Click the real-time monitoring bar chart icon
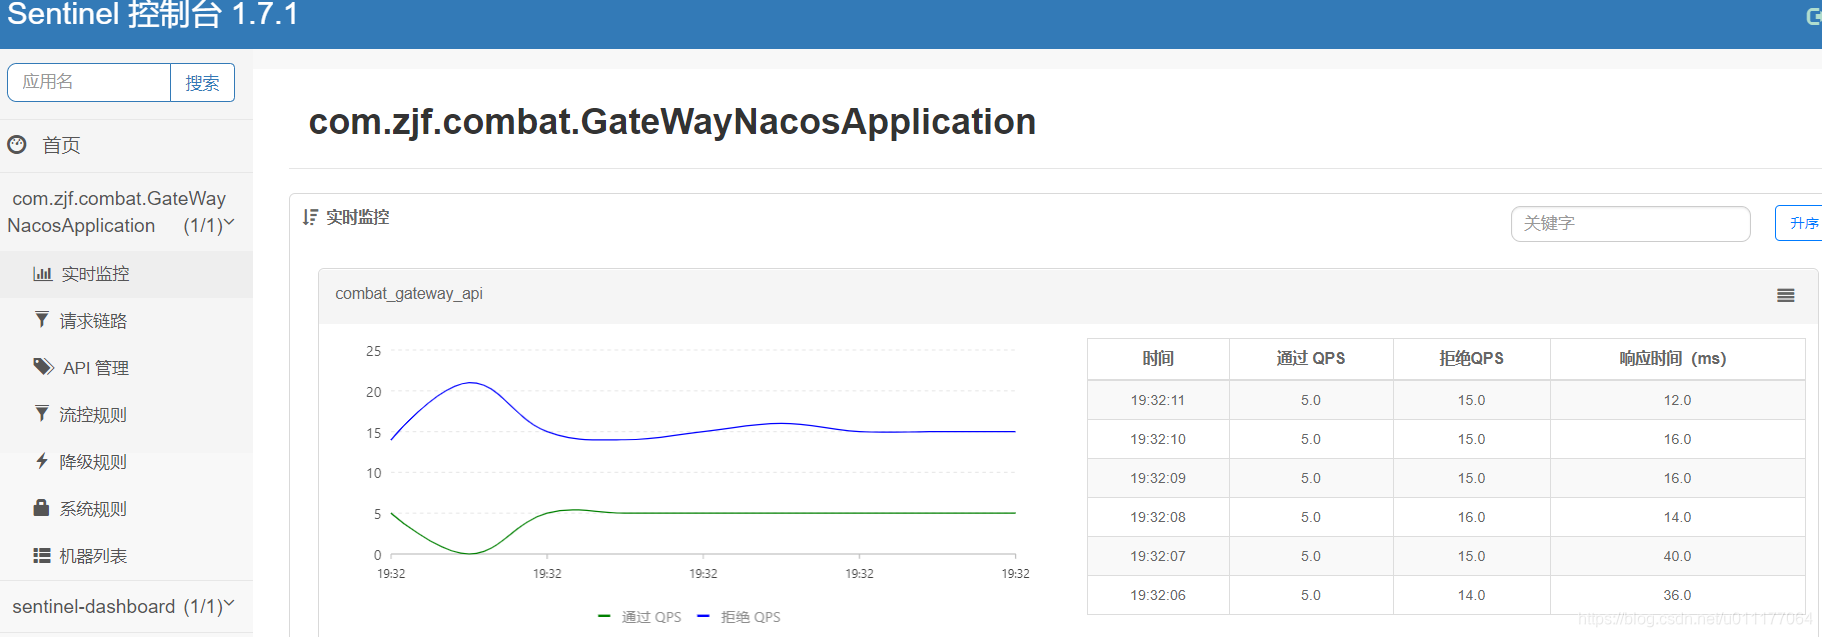 (42, 274)
